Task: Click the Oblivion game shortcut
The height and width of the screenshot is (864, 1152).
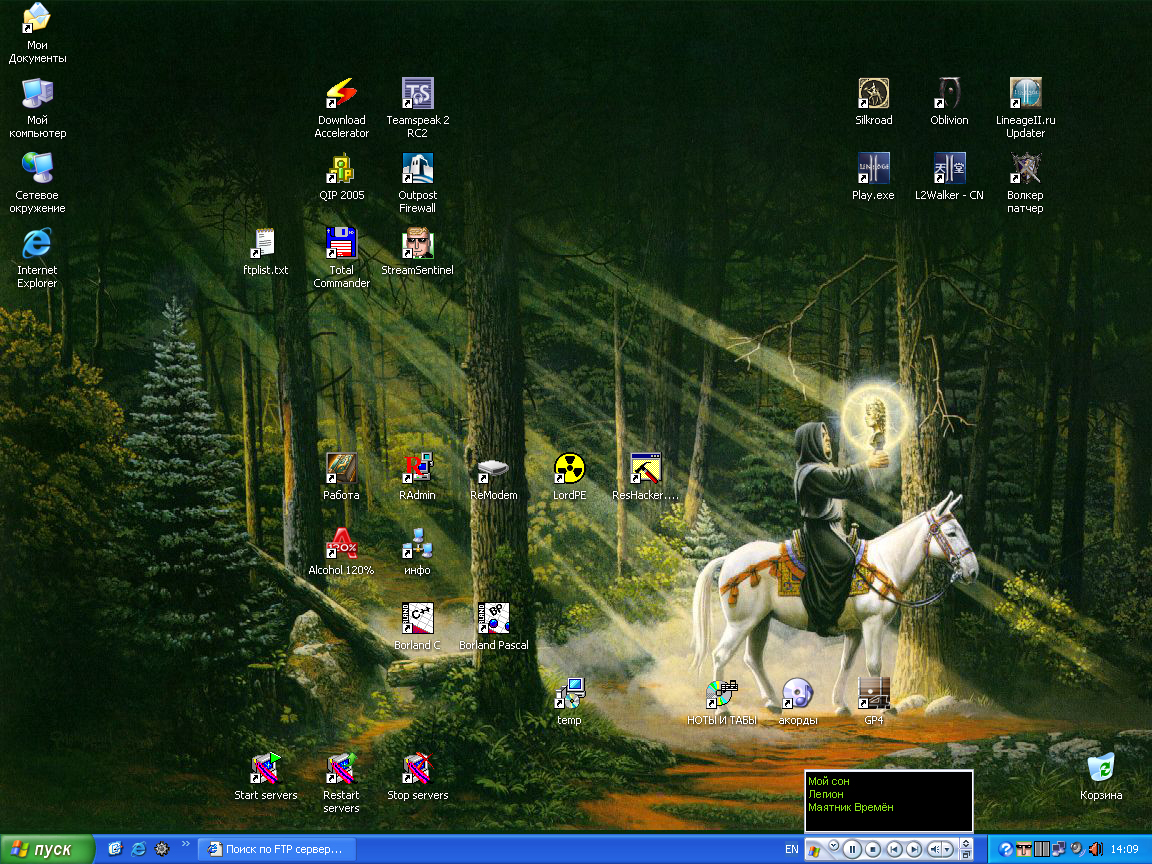Action: pos(949,95)
